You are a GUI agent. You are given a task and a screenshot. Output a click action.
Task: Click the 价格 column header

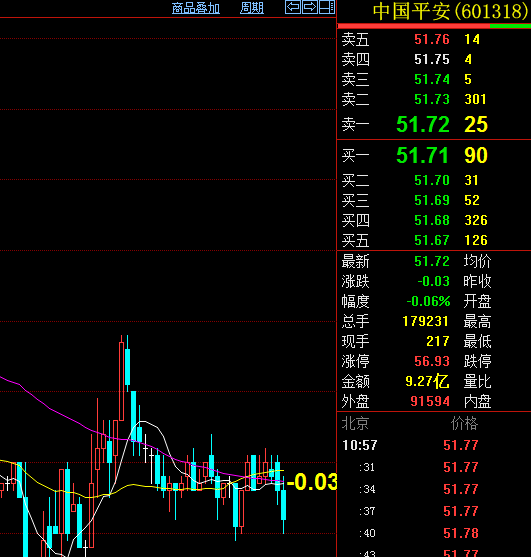(x=464, y=423)
